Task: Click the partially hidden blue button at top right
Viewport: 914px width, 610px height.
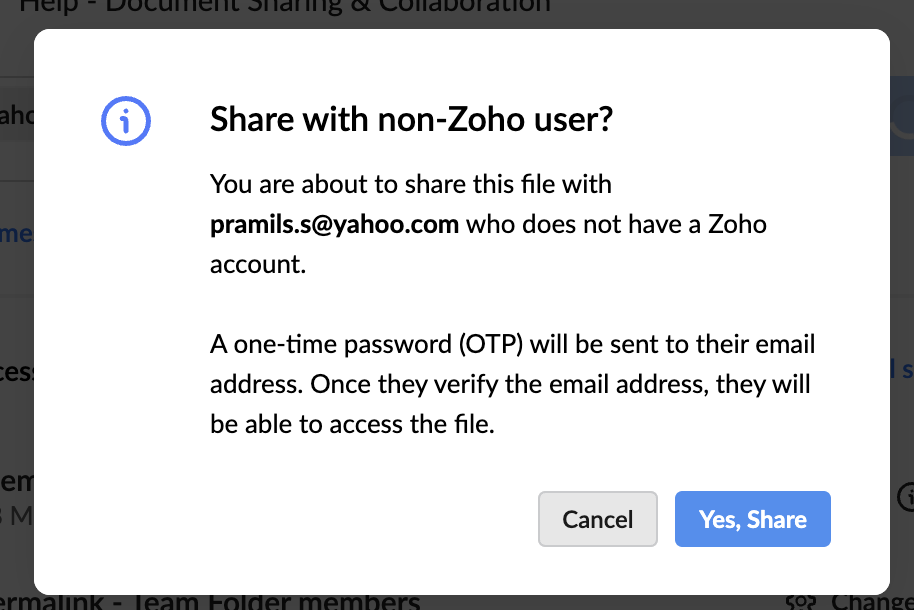Action: coord(902,115)
